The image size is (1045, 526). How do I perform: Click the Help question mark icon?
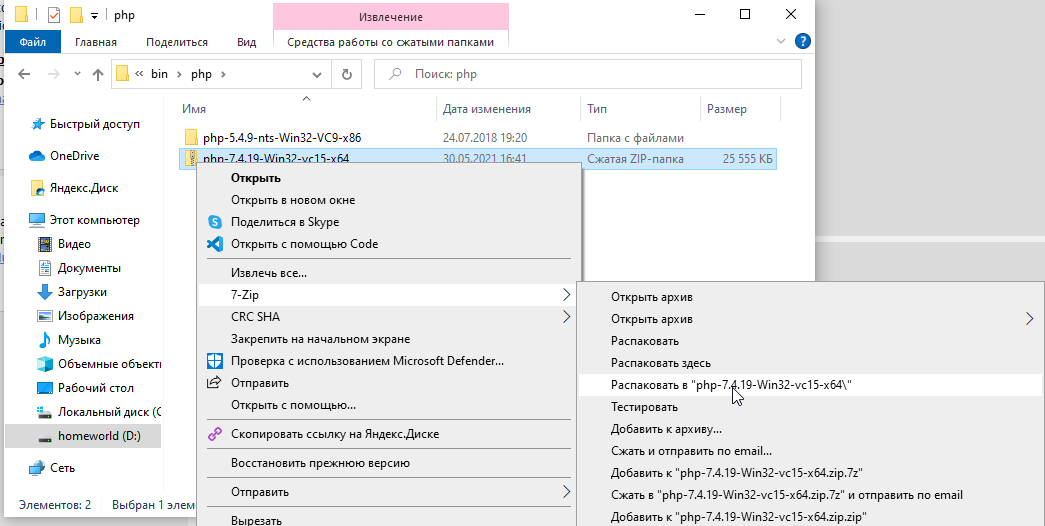click(802, 41)
